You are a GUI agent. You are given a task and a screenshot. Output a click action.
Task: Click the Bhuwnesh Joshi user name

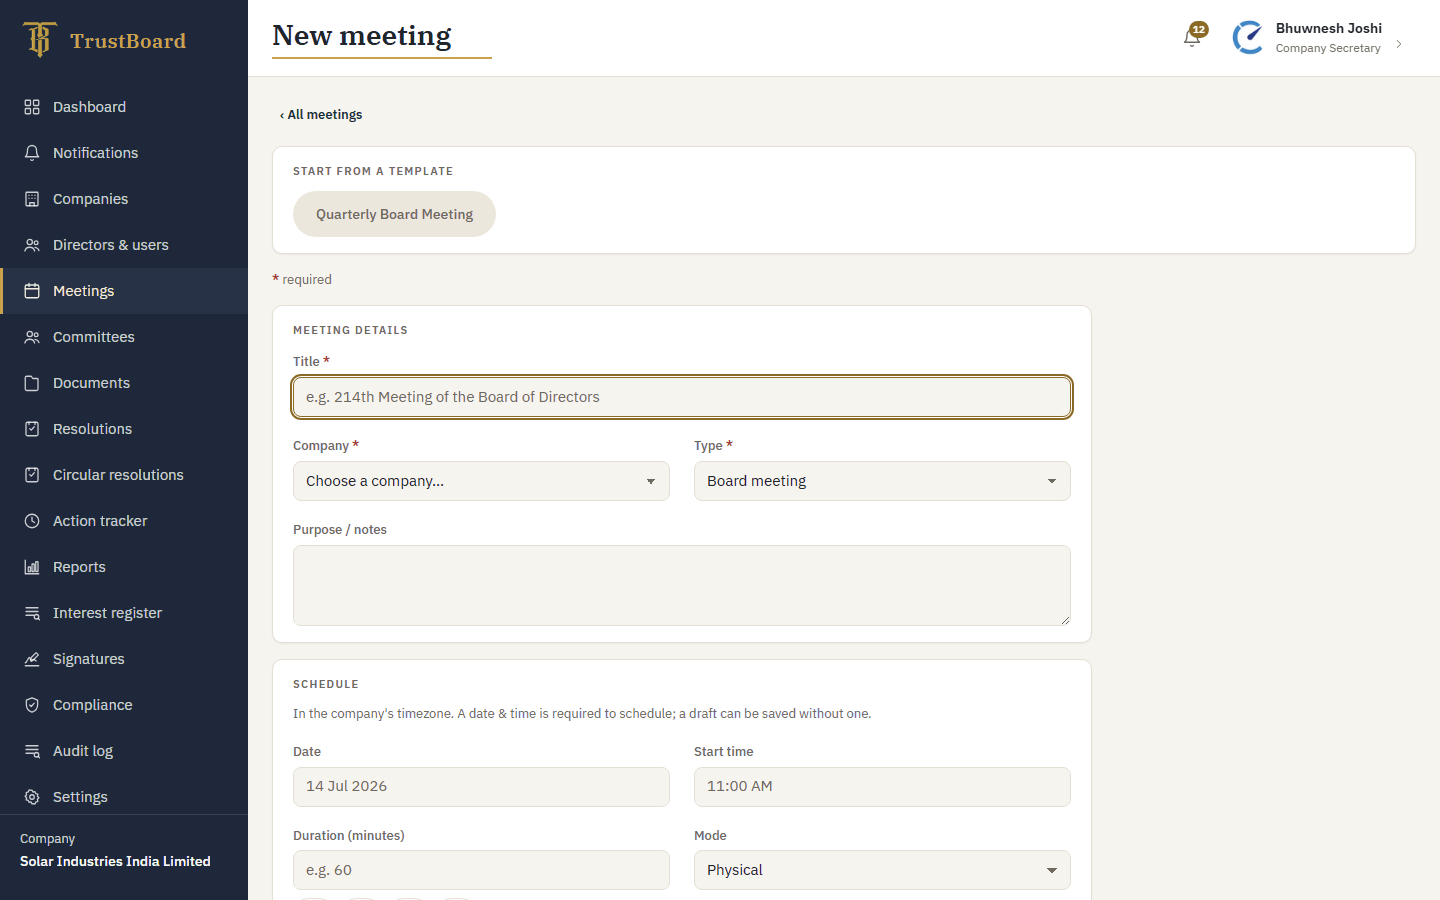(x=1329, y=28)
